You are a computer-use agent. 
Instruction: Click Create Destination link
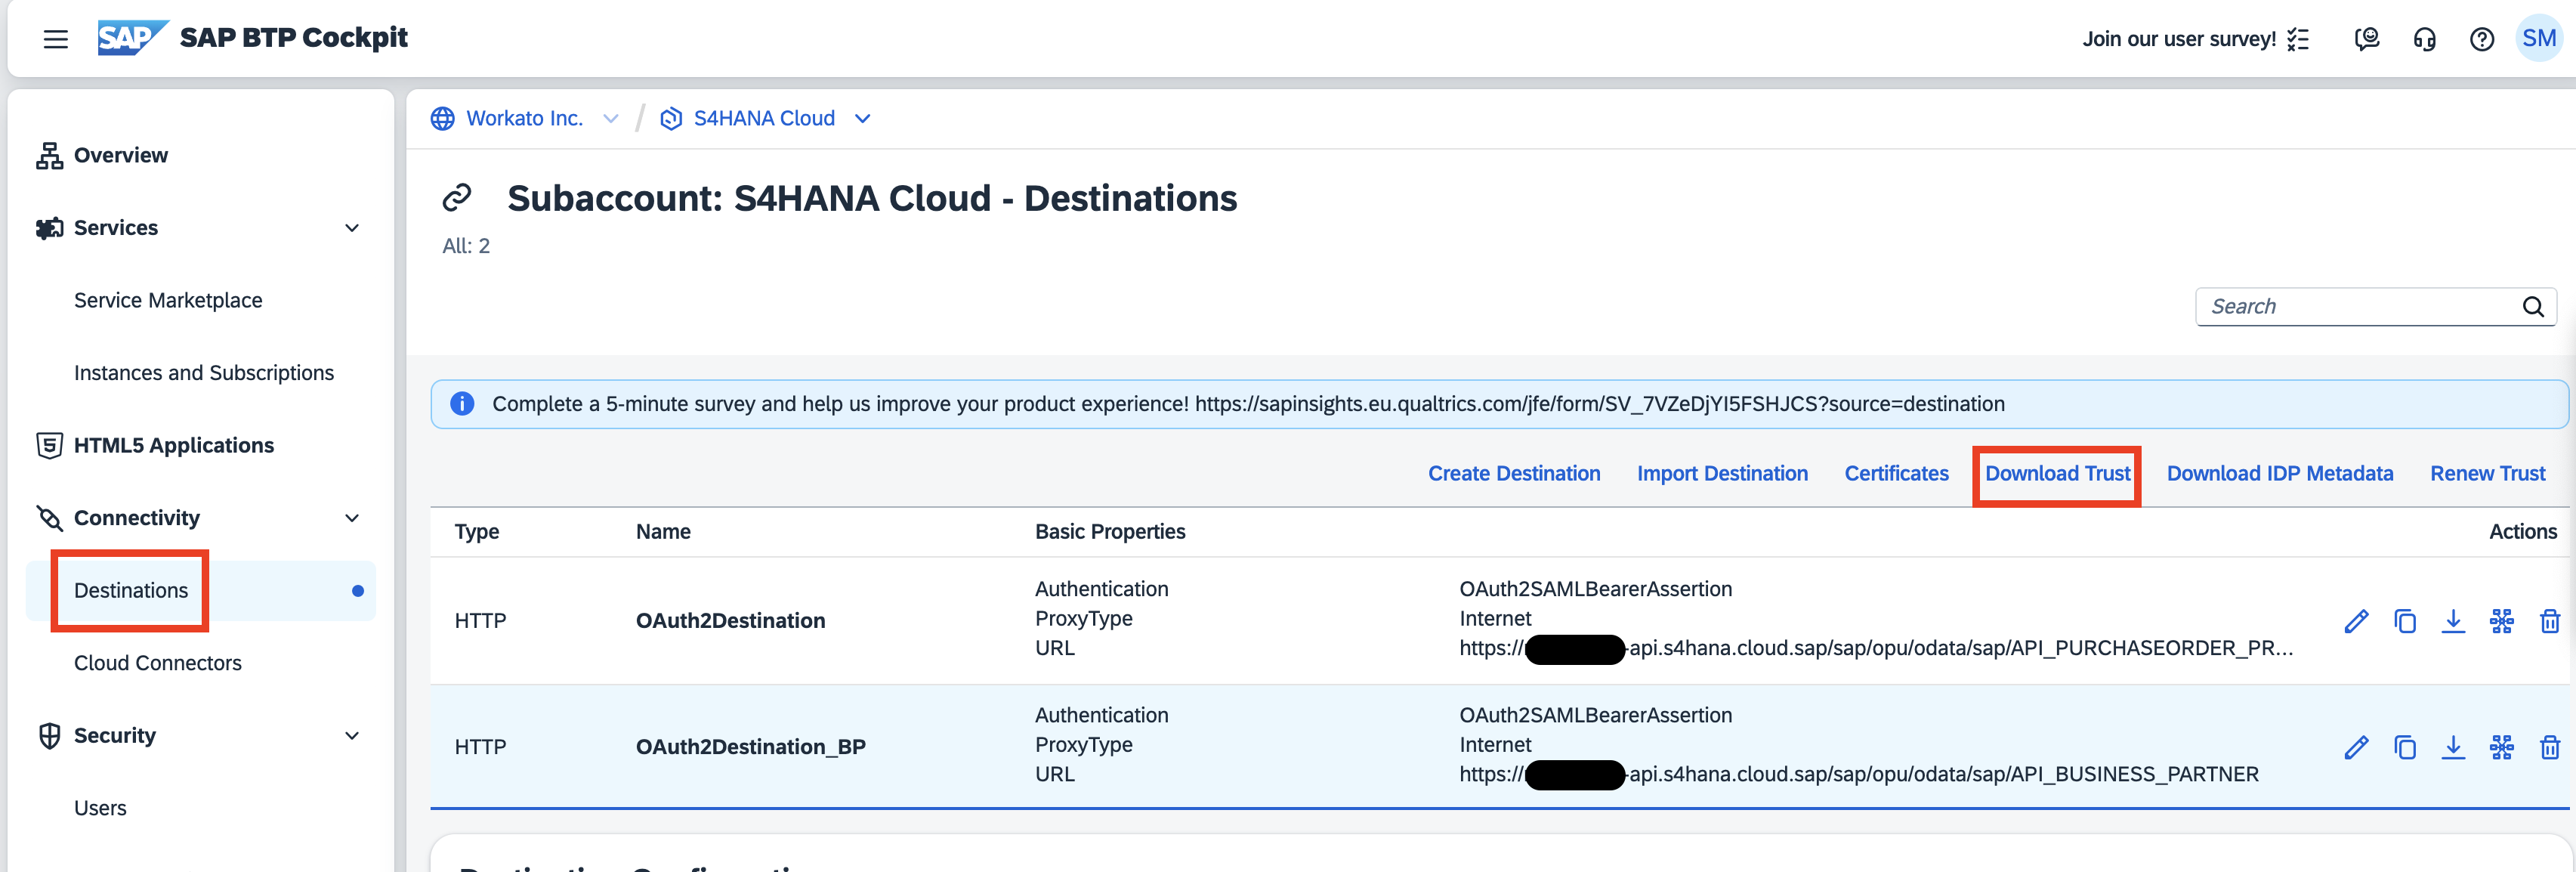click(1513, 474)
